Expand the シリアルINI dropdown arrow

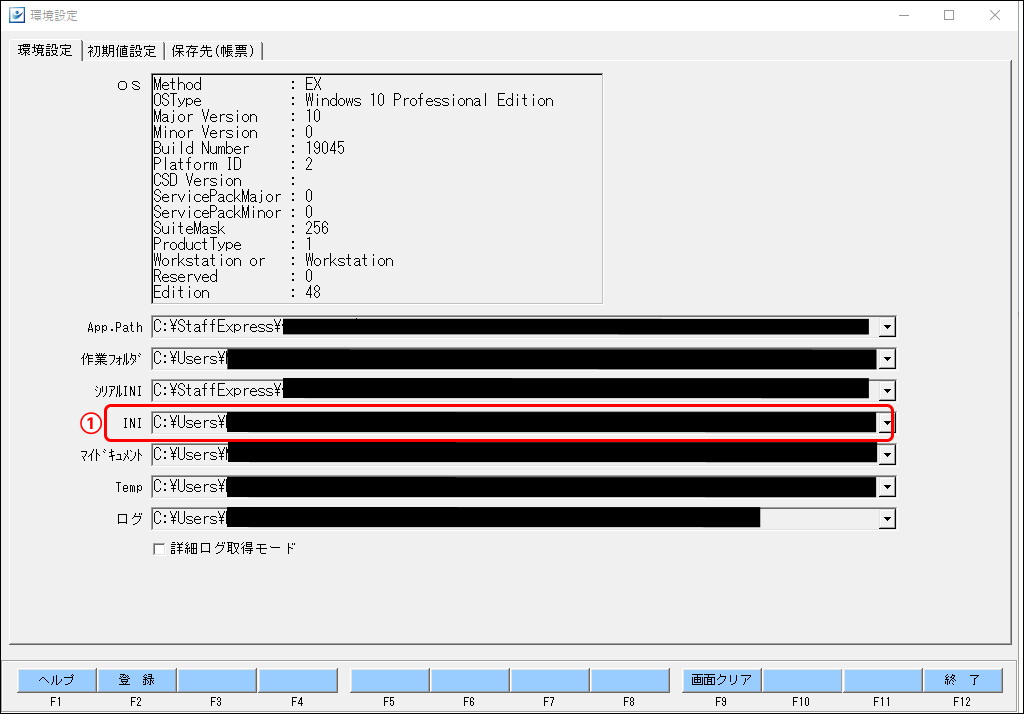887,391
